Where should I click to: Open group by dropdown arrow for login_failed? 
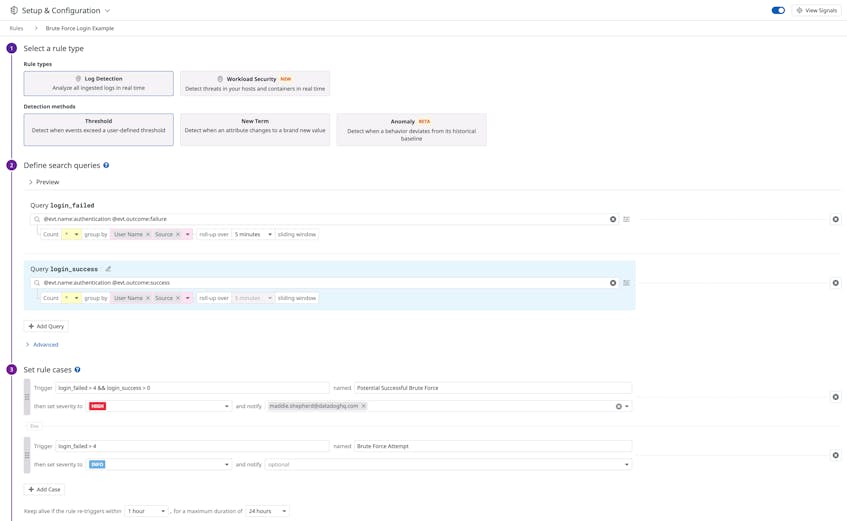click(187, 234)
